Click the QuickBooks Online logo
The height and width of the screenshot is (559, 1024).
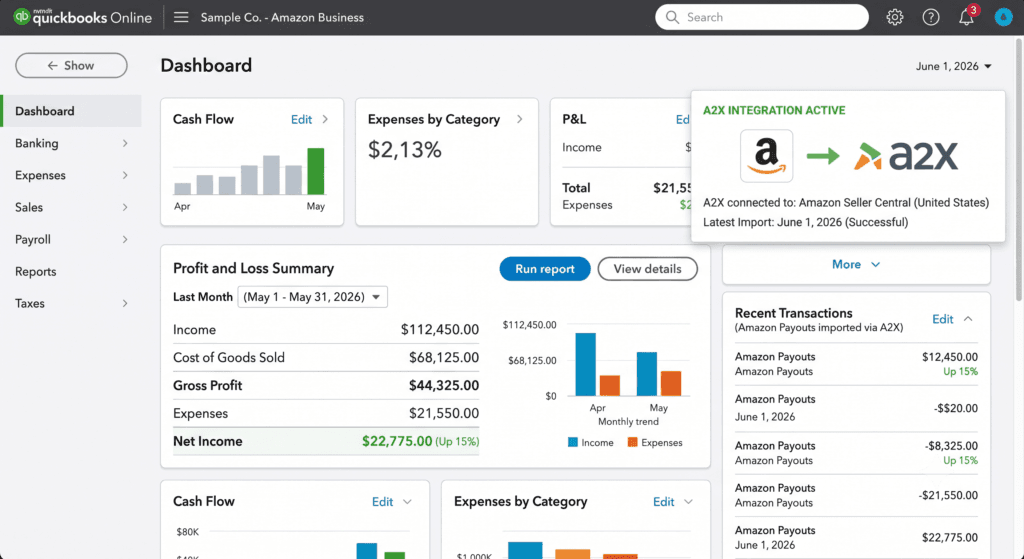click(82, 17)
